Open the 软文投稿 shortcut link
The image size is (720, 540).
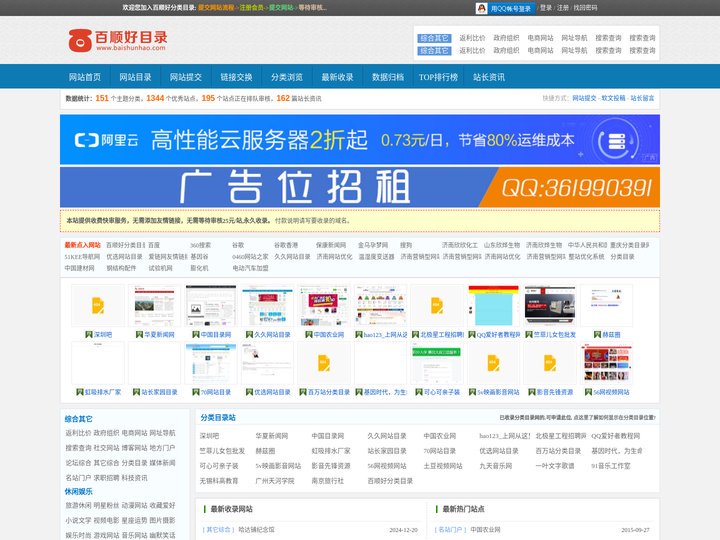coord(613,98)
